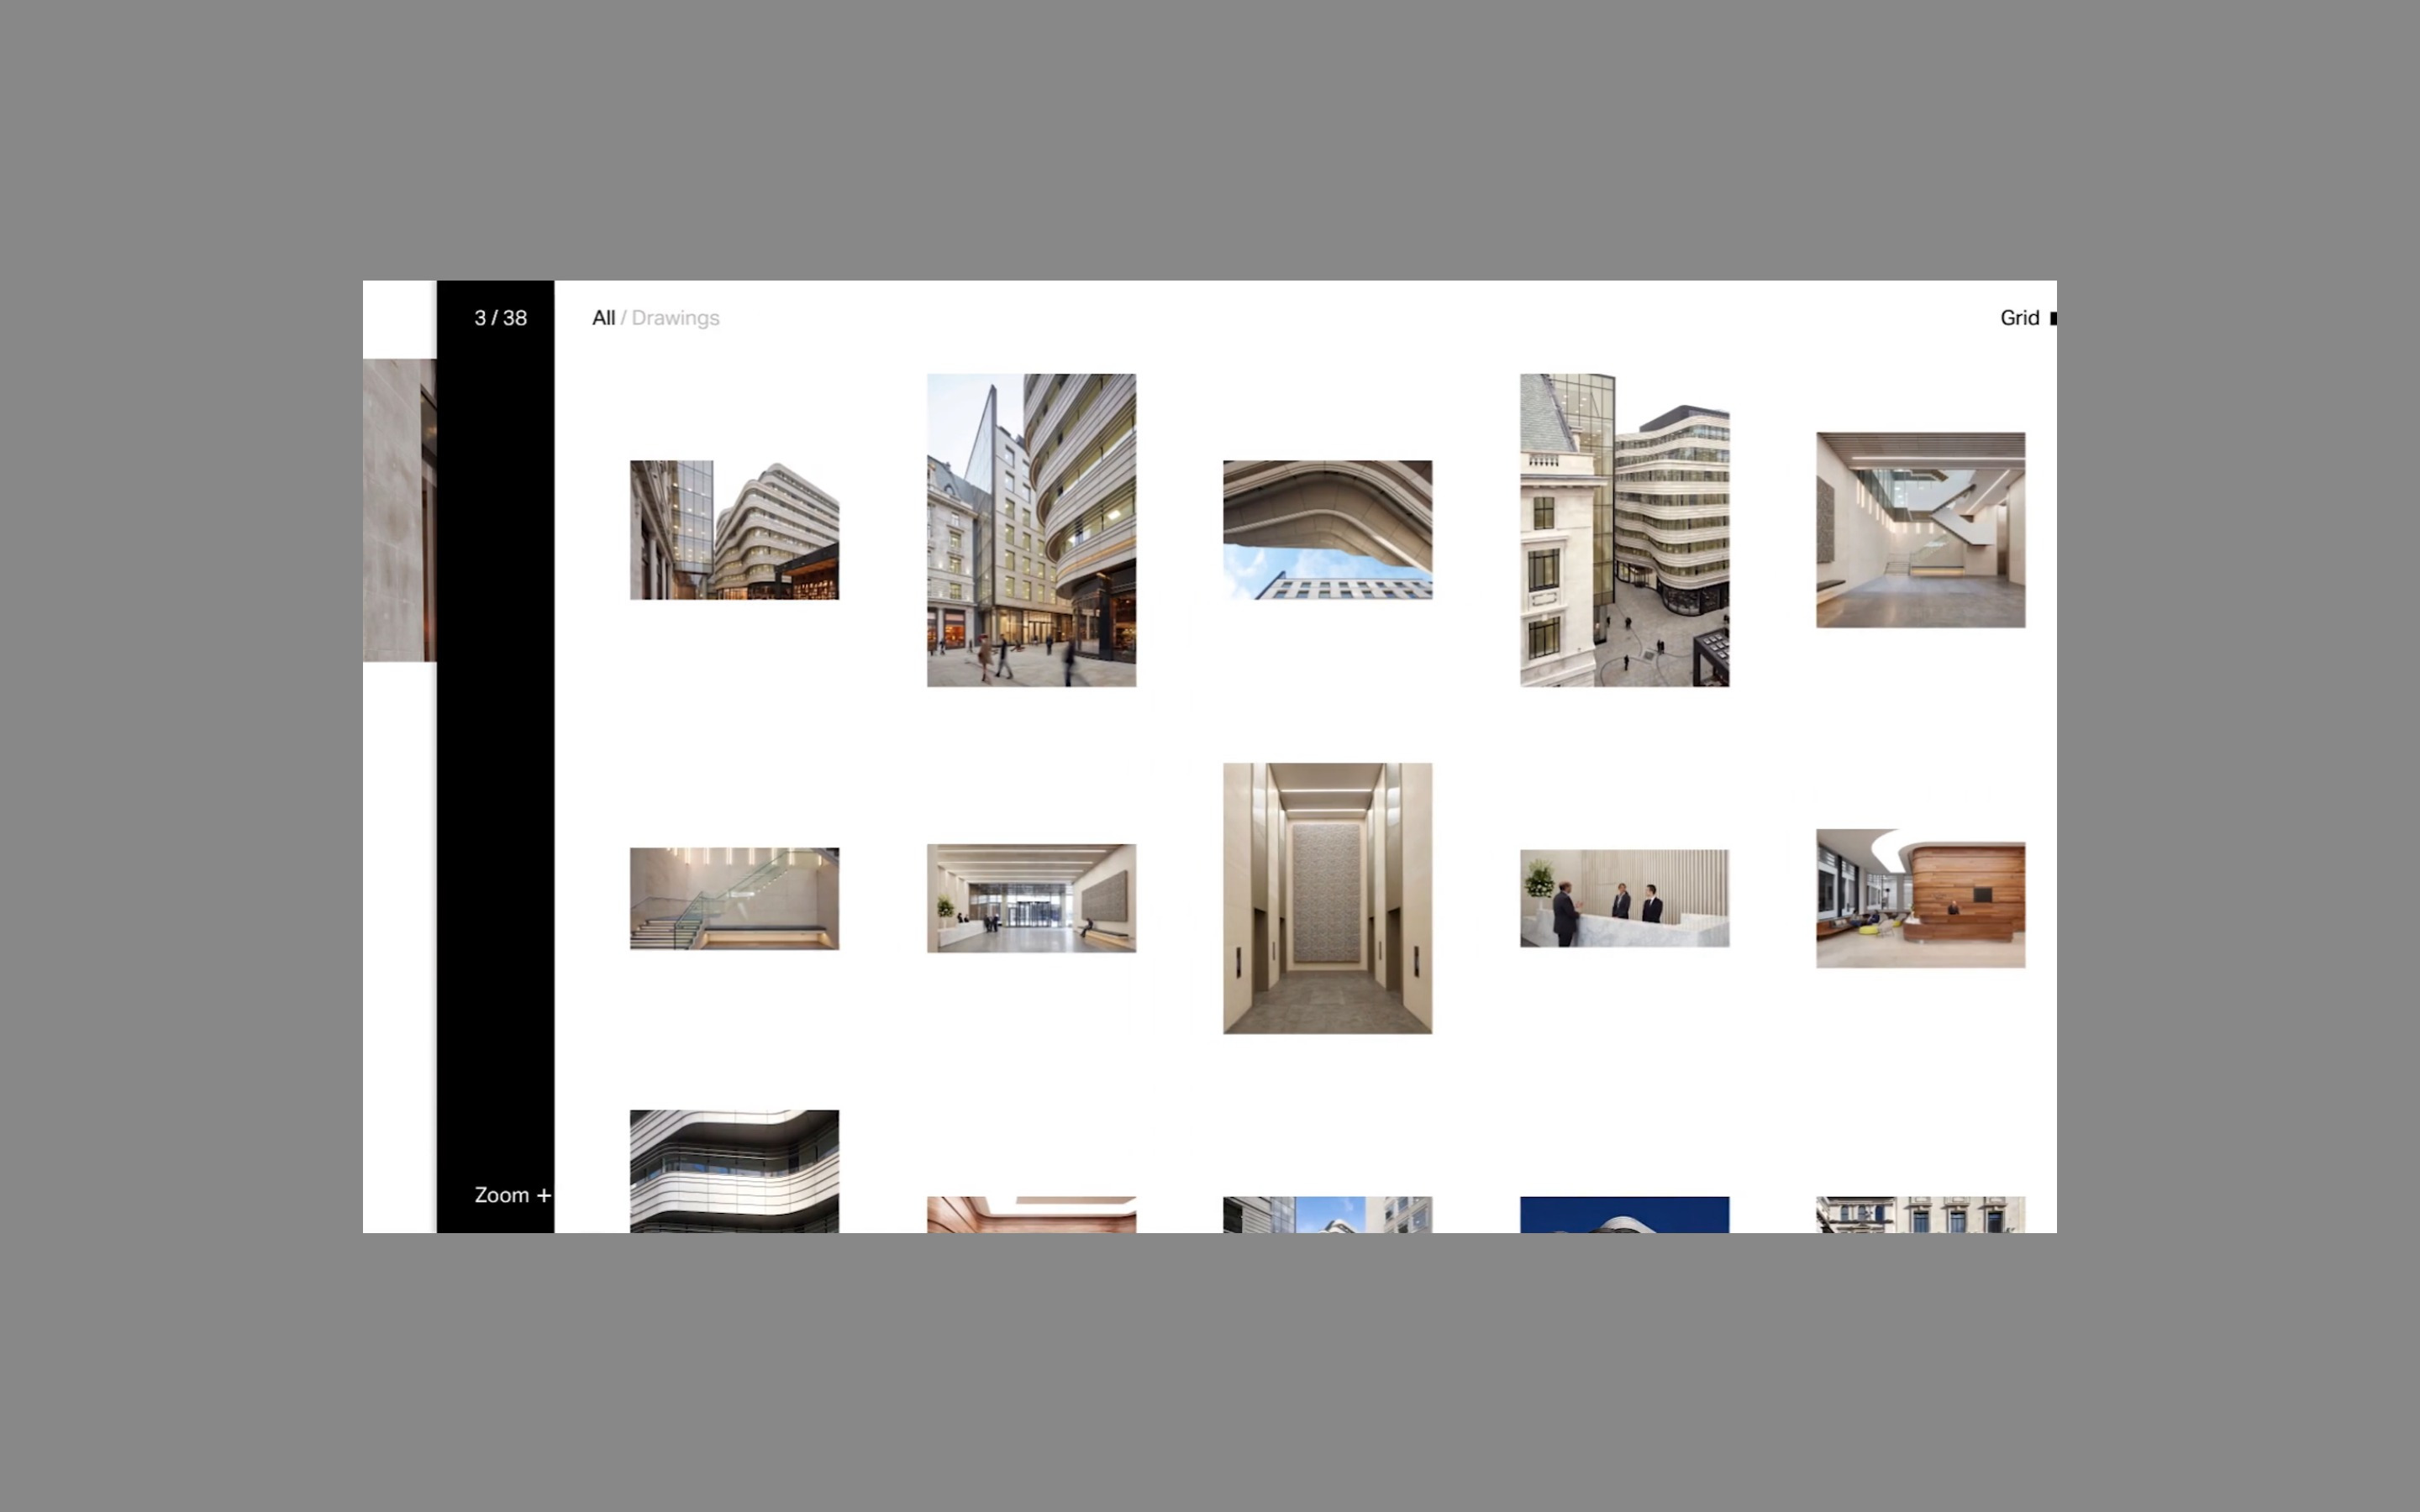Open the tall lift lobby corridor thumbnail
The width and height of the screenshot is (2420, 1512).
point(1327,898)
